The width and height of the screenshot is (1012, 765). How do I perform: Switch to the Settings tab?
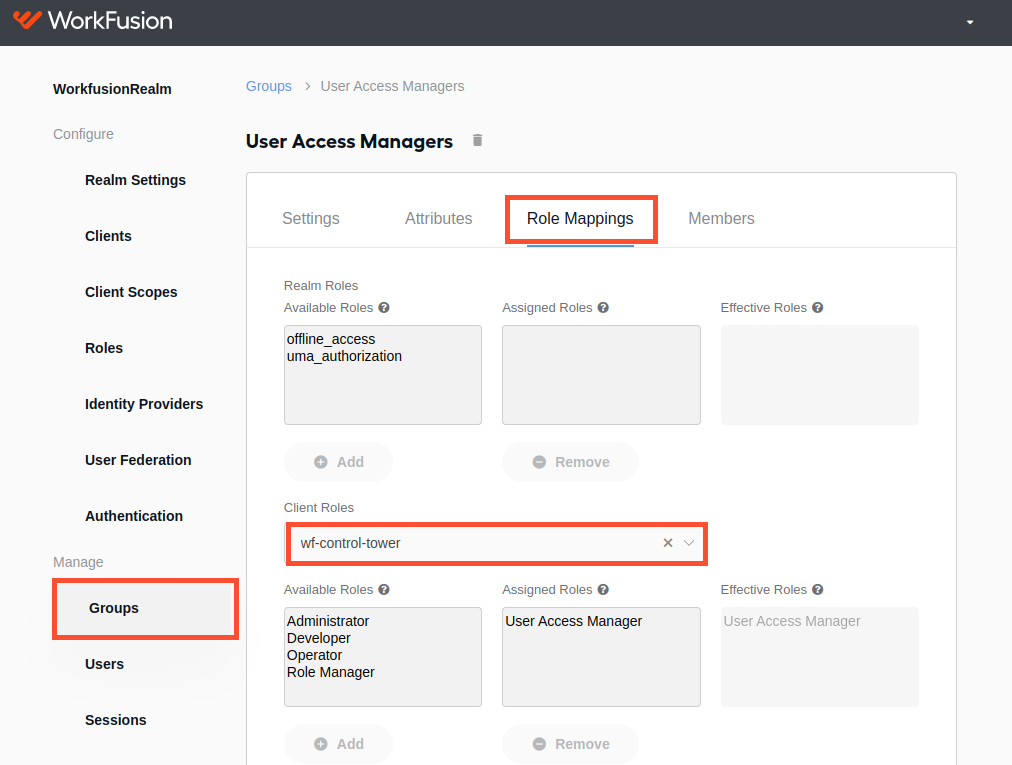click(x=310, y=218)
